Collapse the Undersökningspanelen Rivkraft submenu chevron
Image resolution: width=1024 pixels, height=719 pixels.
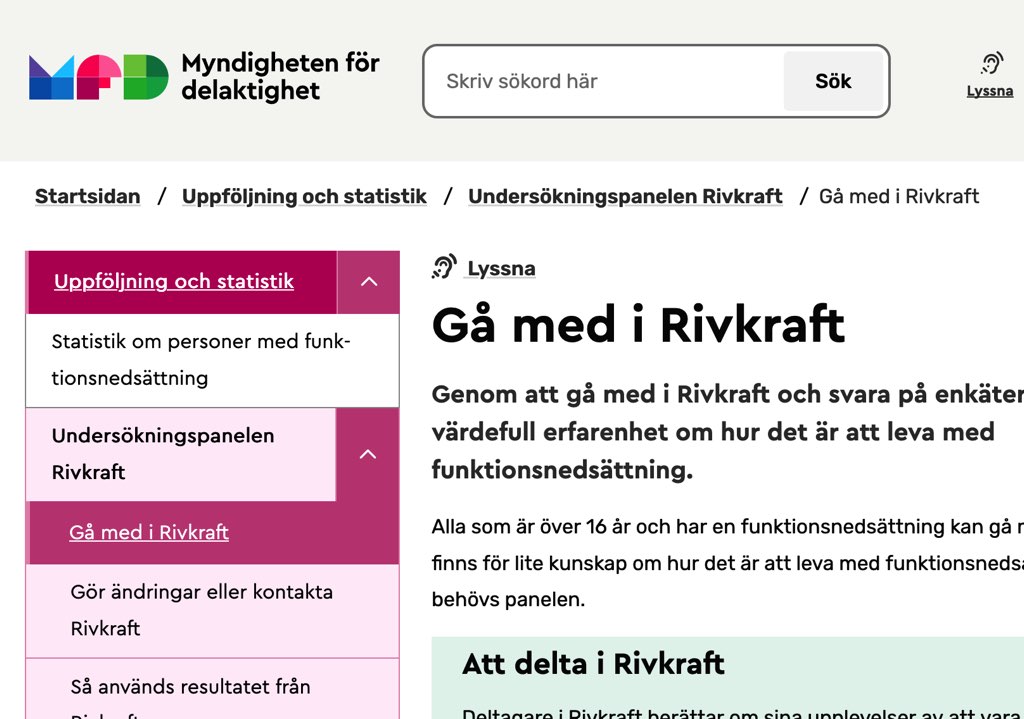368,454
